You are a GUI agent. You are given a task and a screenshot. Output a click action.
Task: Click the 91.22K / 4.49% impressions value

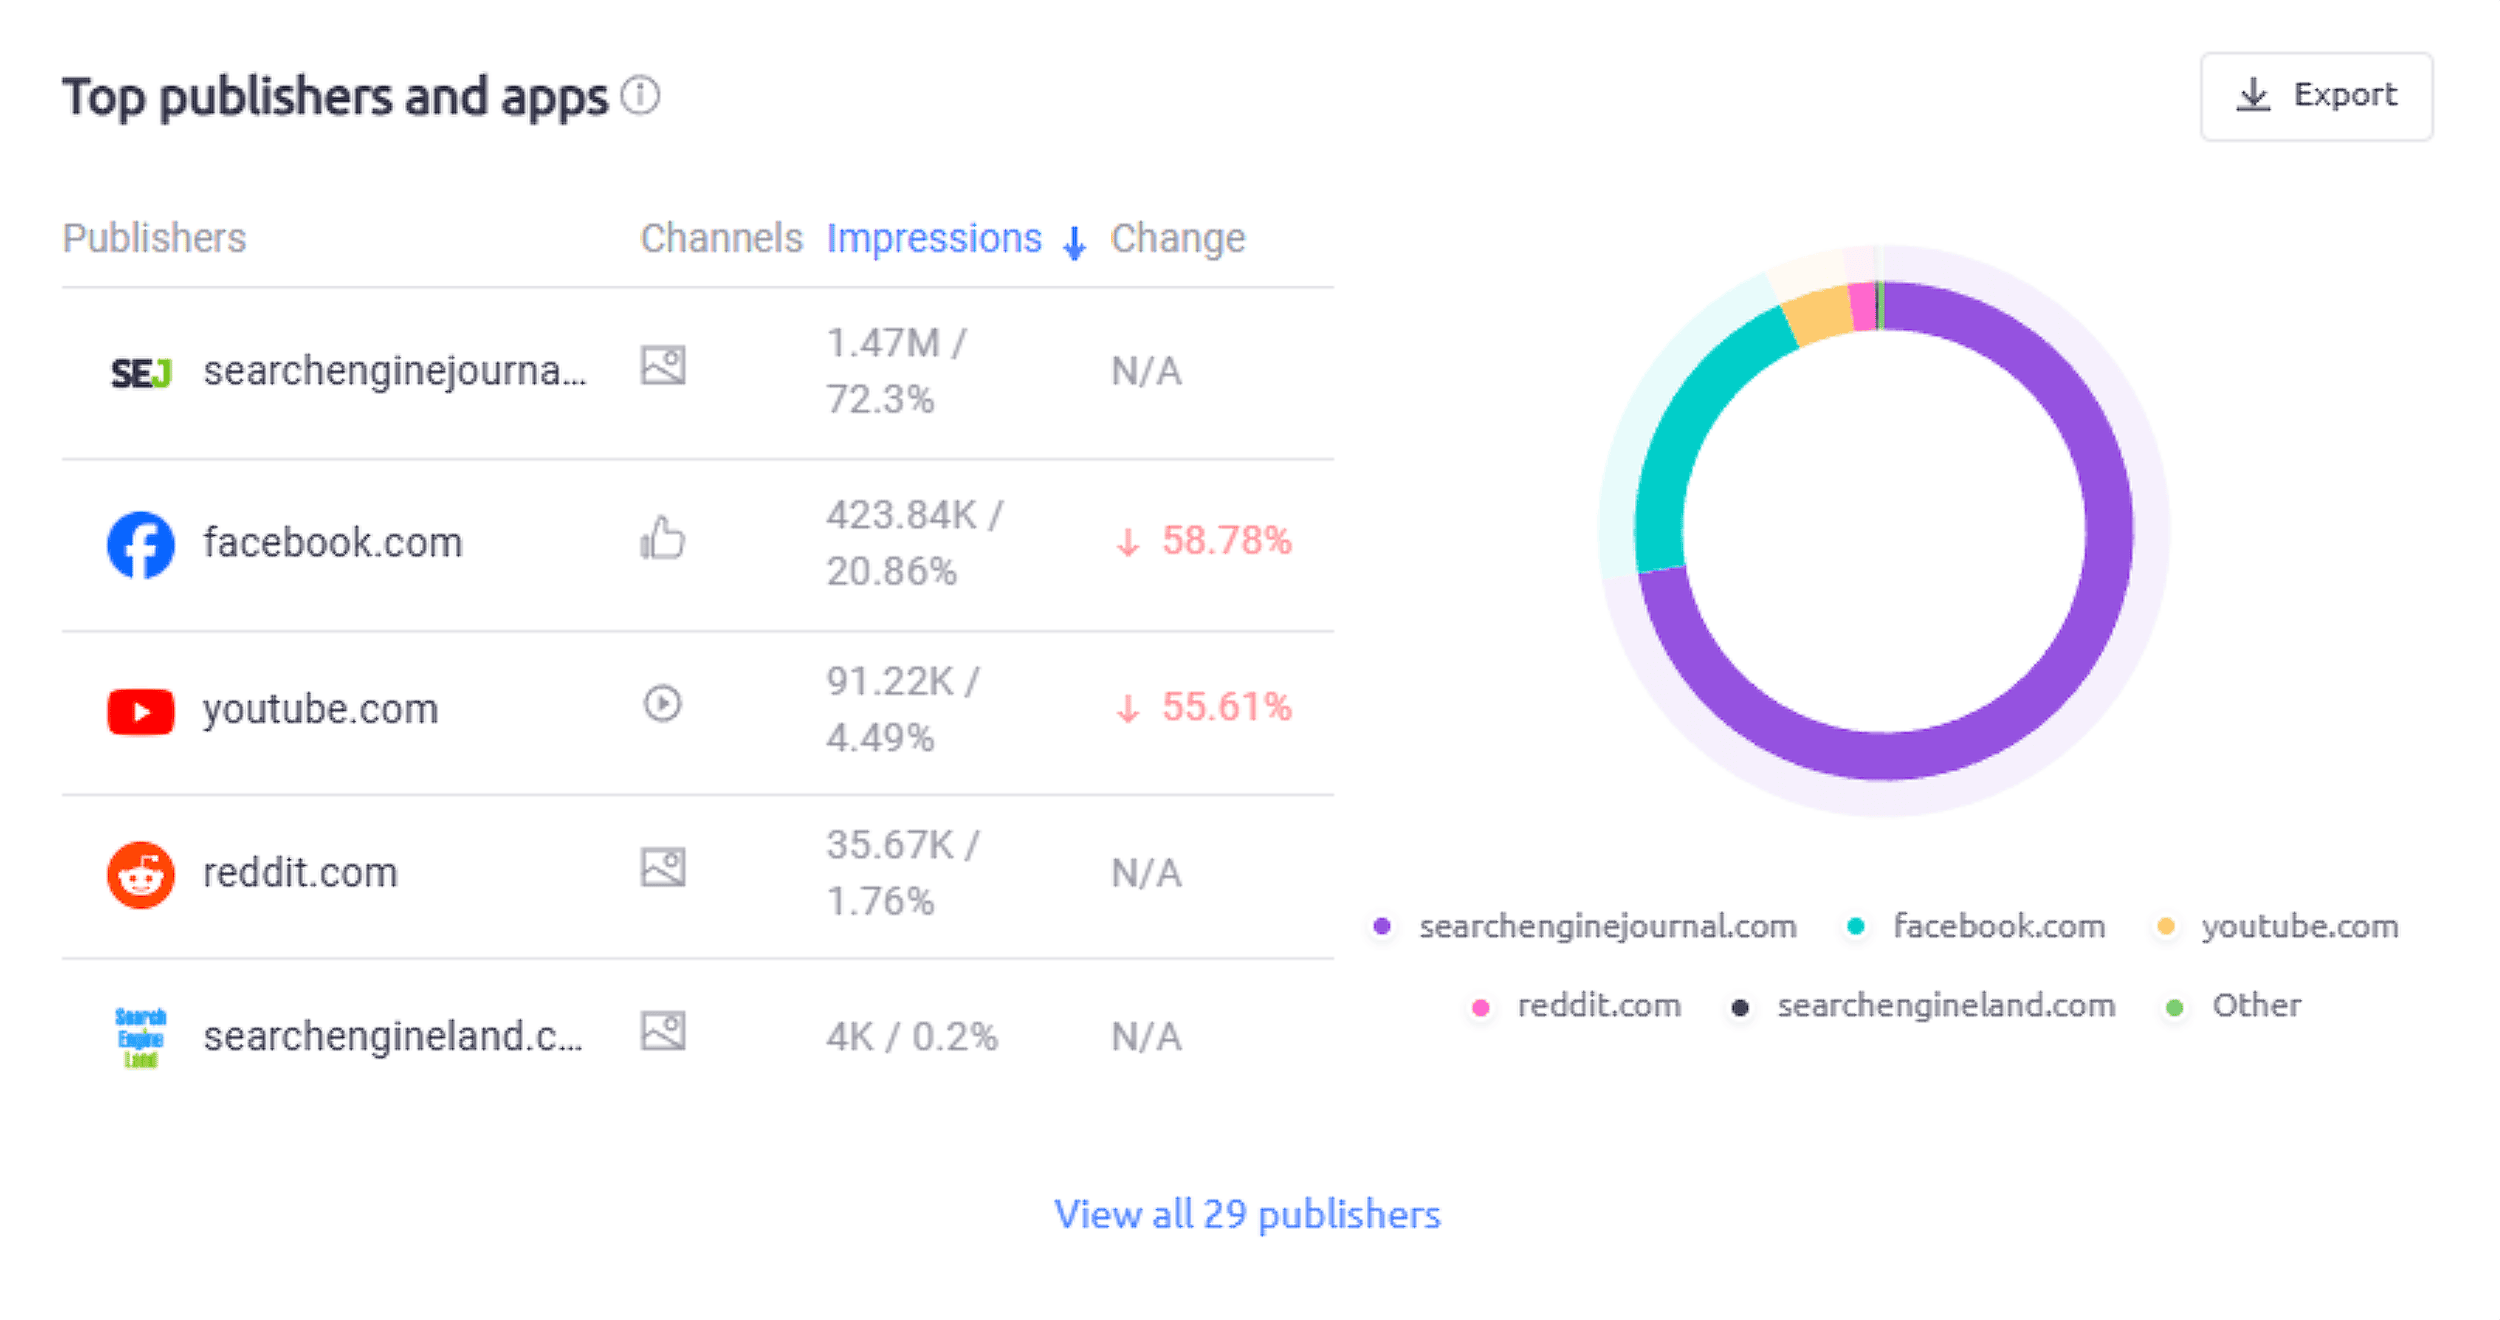click(x=903, y=710)
